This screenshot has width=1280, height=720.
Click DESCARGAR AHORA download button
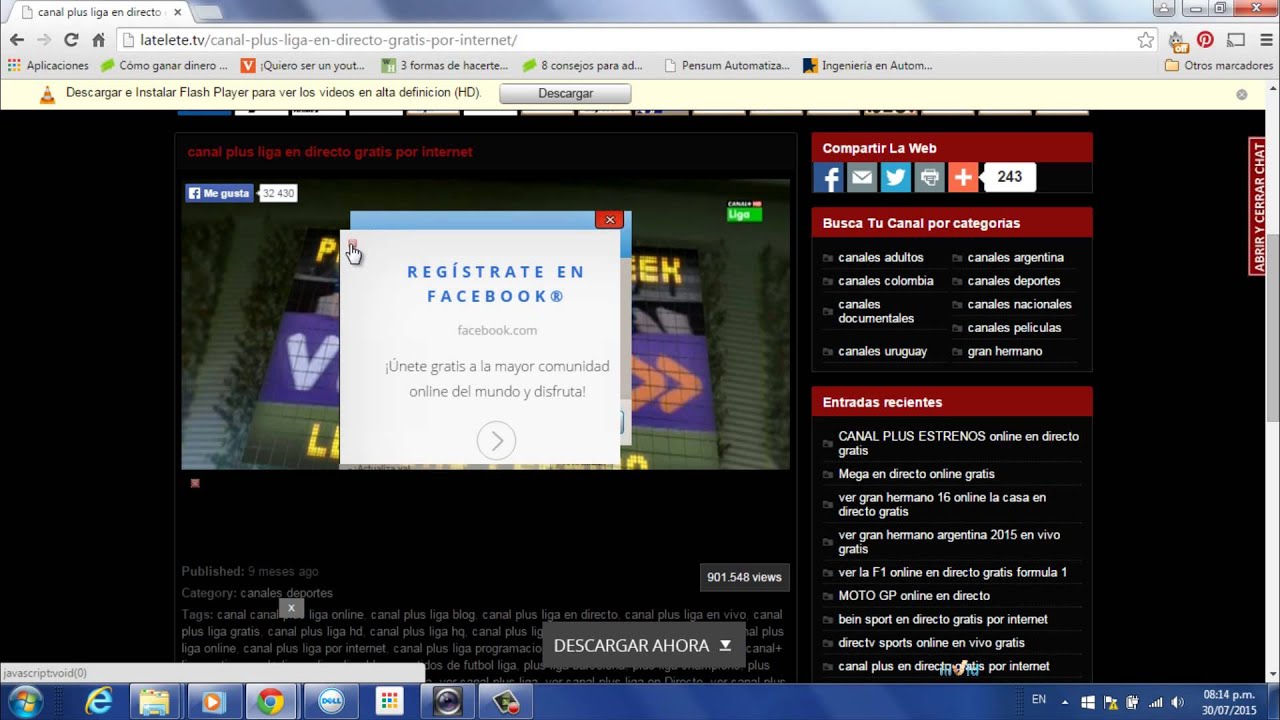click(x=643, y=646)
